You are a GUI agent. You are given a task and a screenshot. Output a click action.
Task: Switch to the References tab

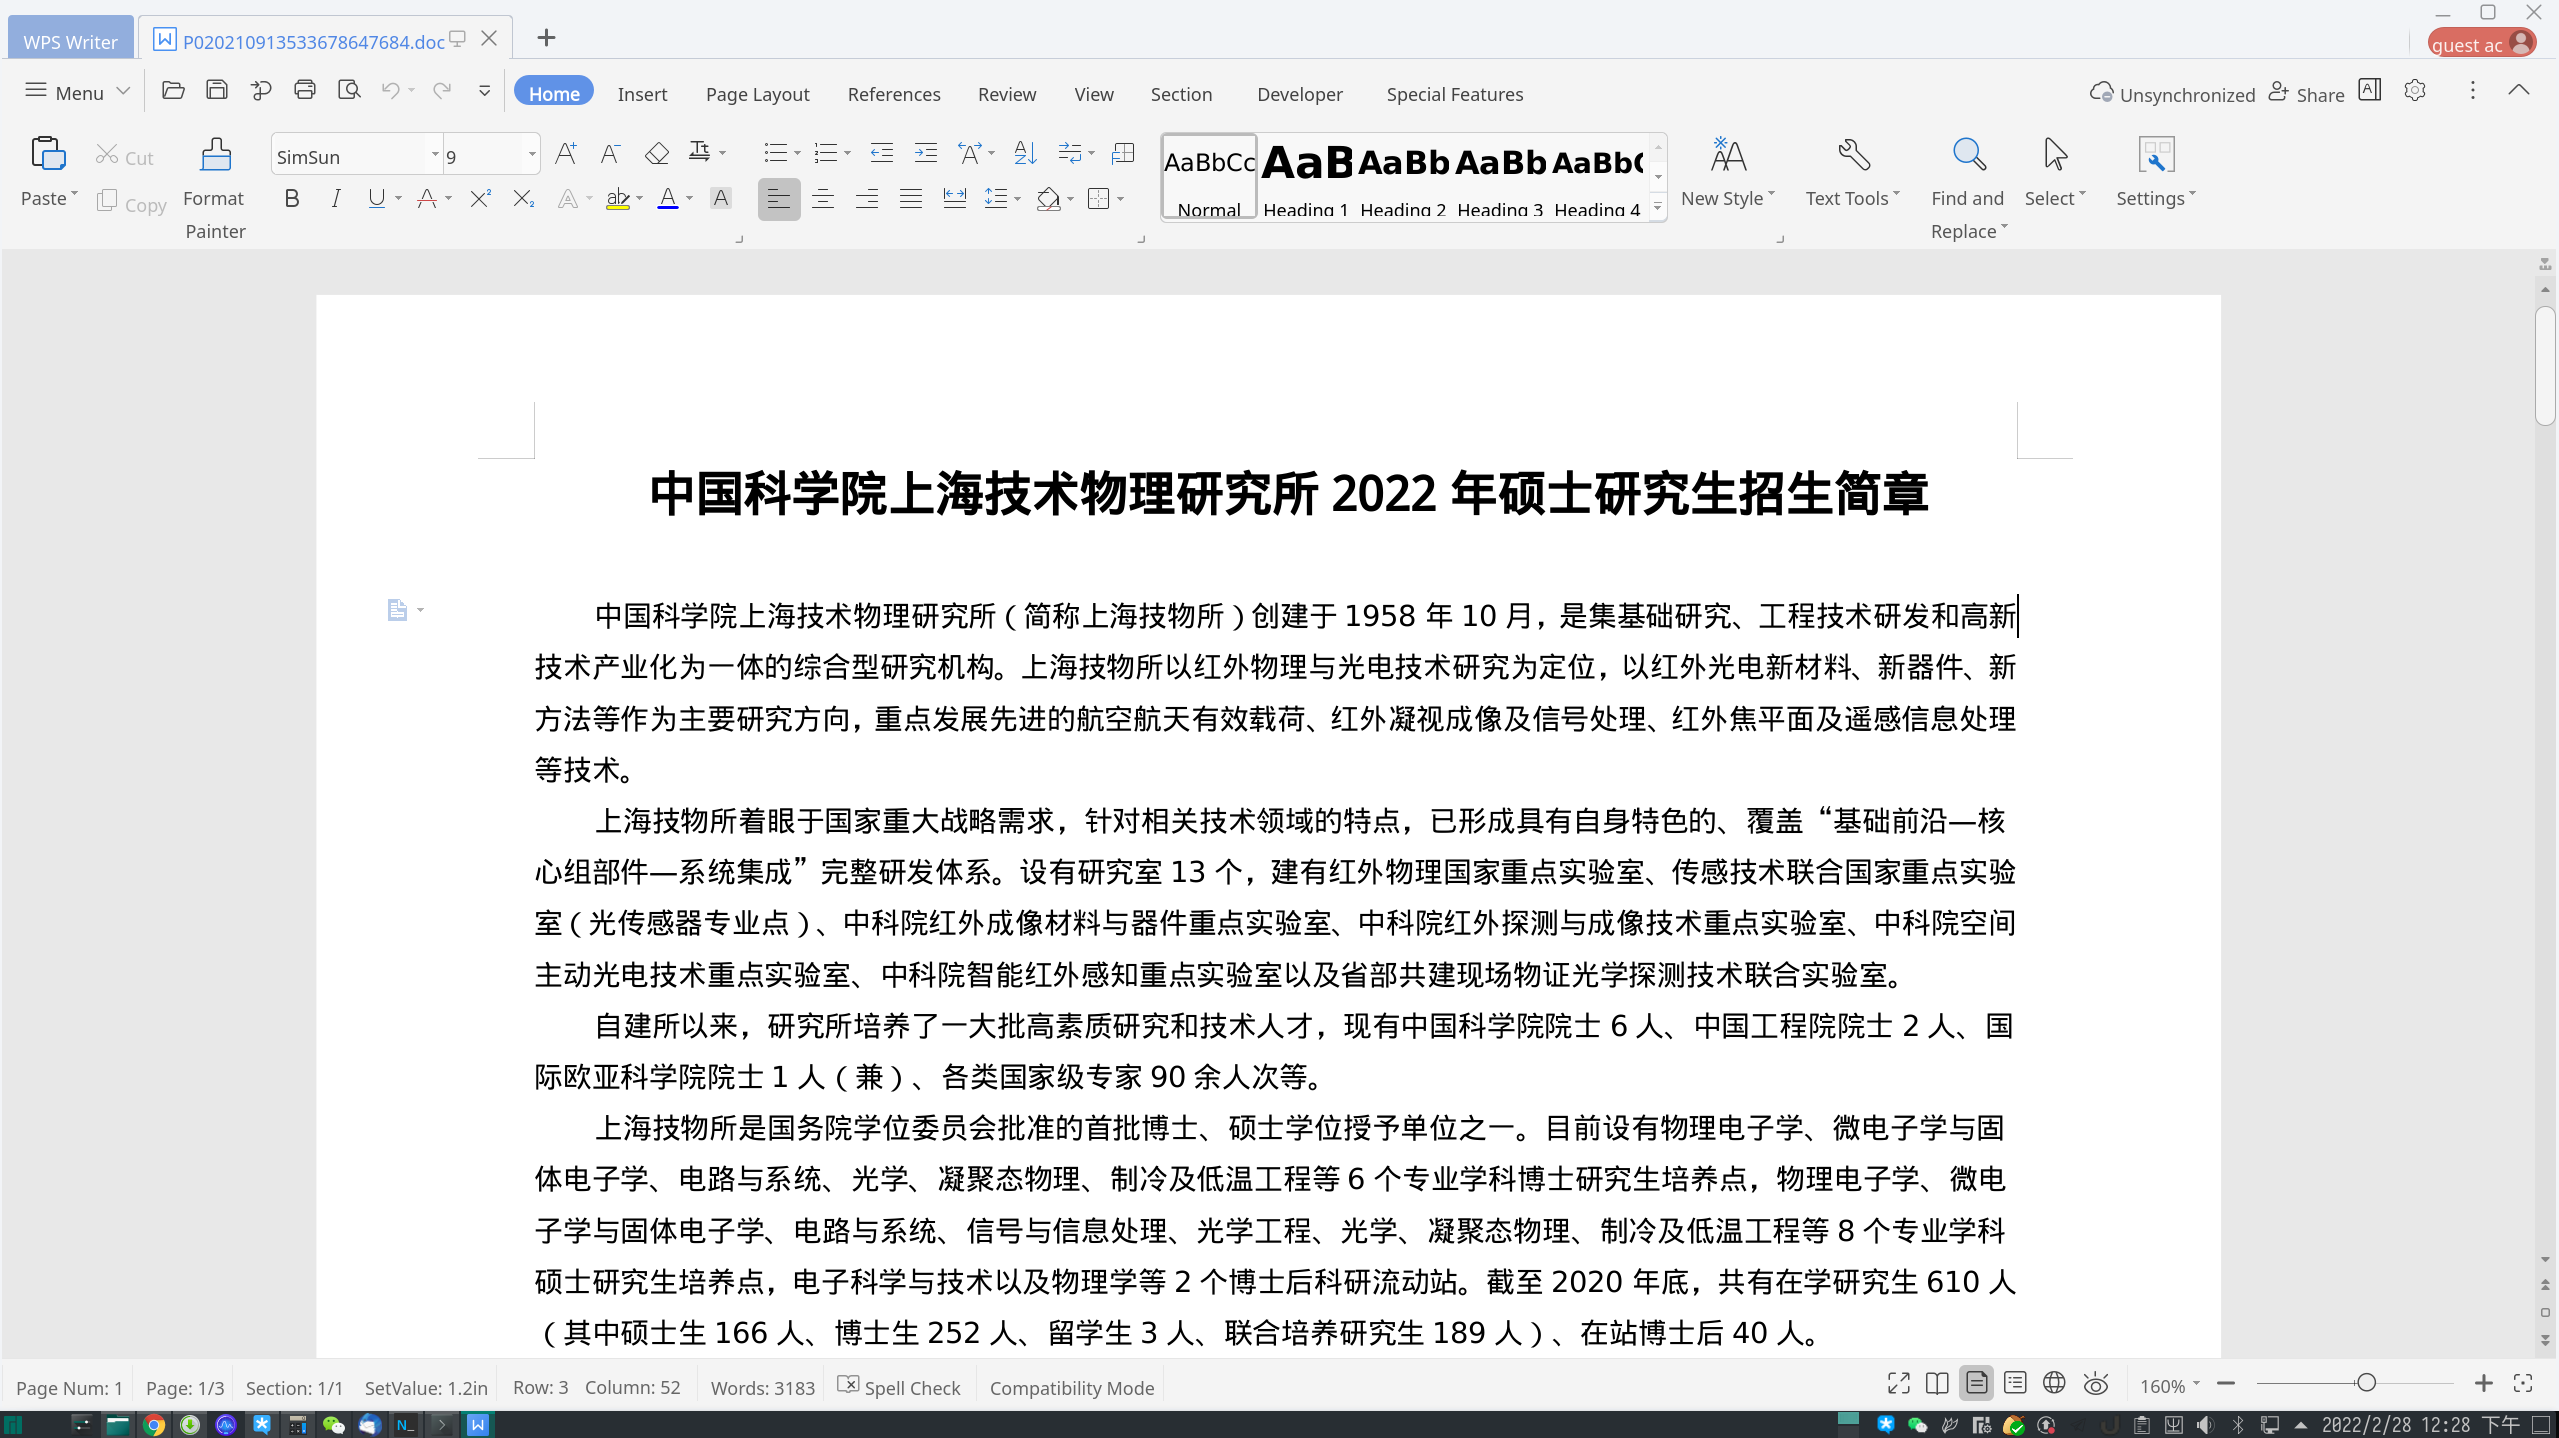(893, 94)
